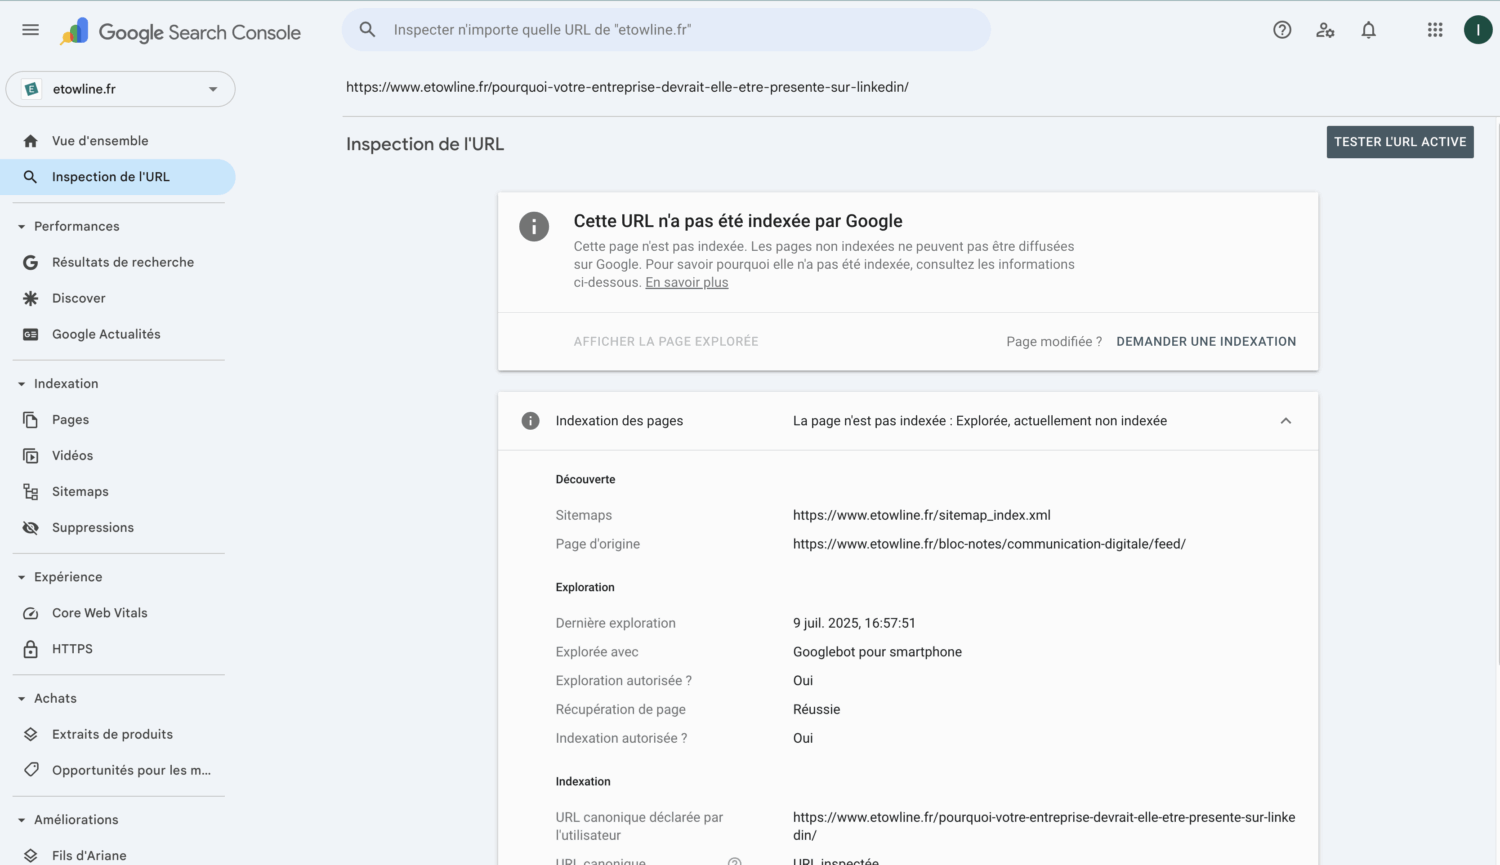Screen dimensions: 1500x865
Task: Click the Pages document icon
Action: click(31, 420)
